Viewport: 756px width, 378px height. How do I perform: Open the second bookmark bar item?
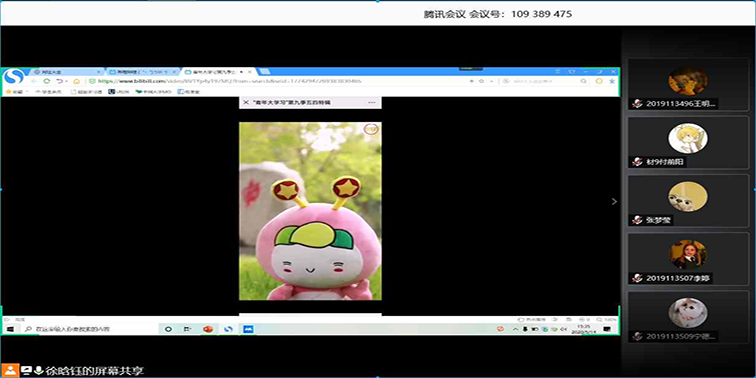click(x=48, y=92)
